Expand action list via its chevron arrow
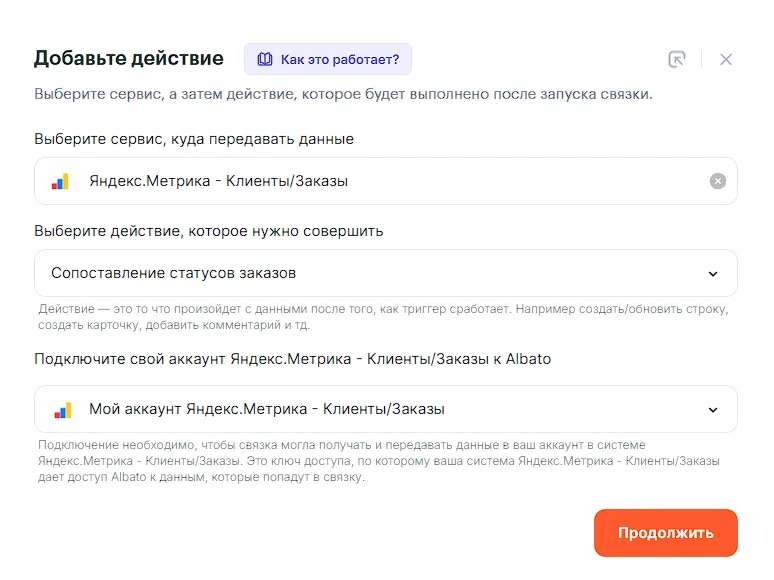 tap(713, 273)
